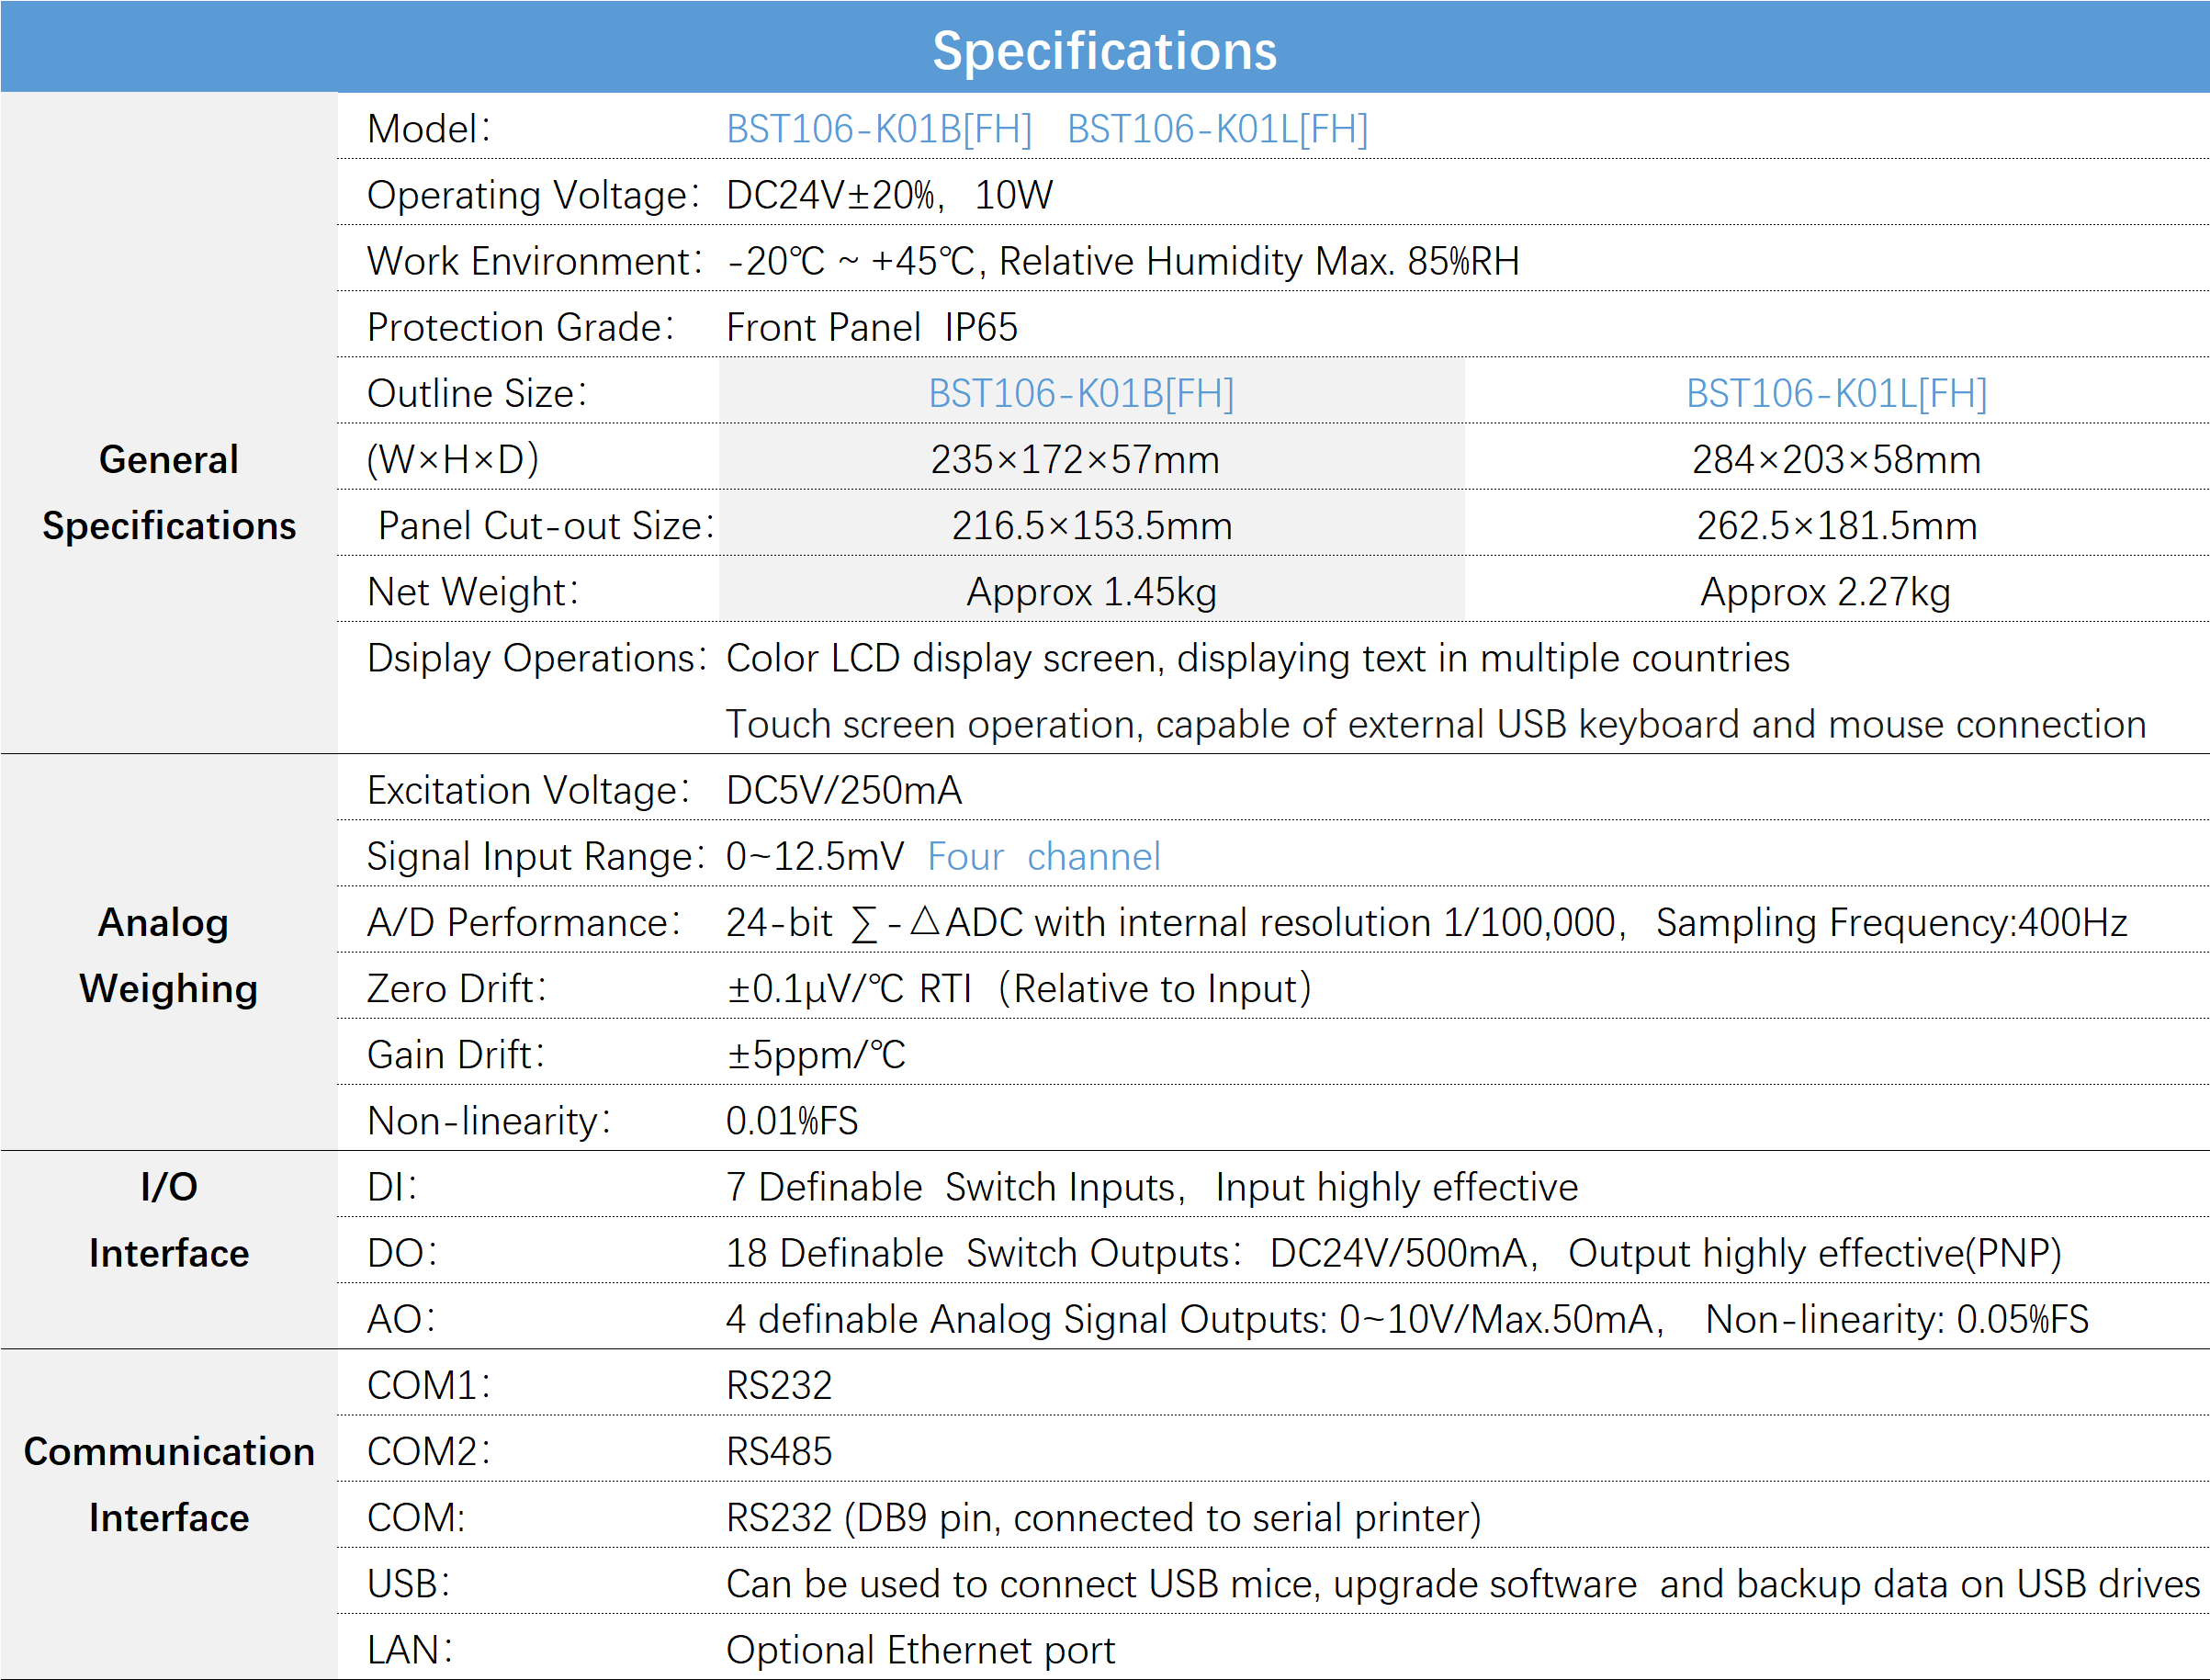2210x1680 pixels.
Task: Click the 216.5×153.5mm cut-out size cell
Action: (x=1092, y=525)
